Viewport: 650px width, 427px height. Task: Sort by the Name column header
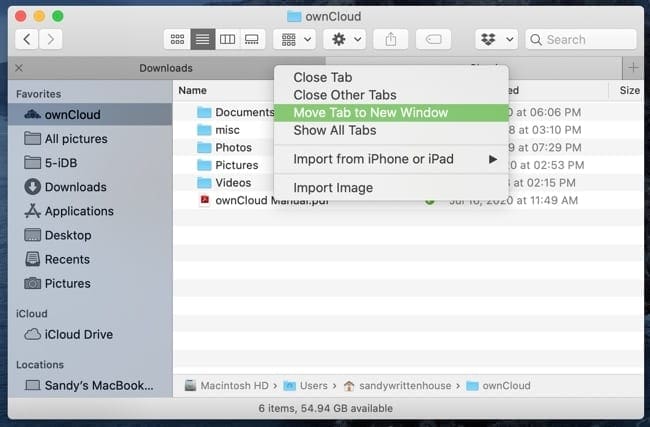[x=192, y=90]
